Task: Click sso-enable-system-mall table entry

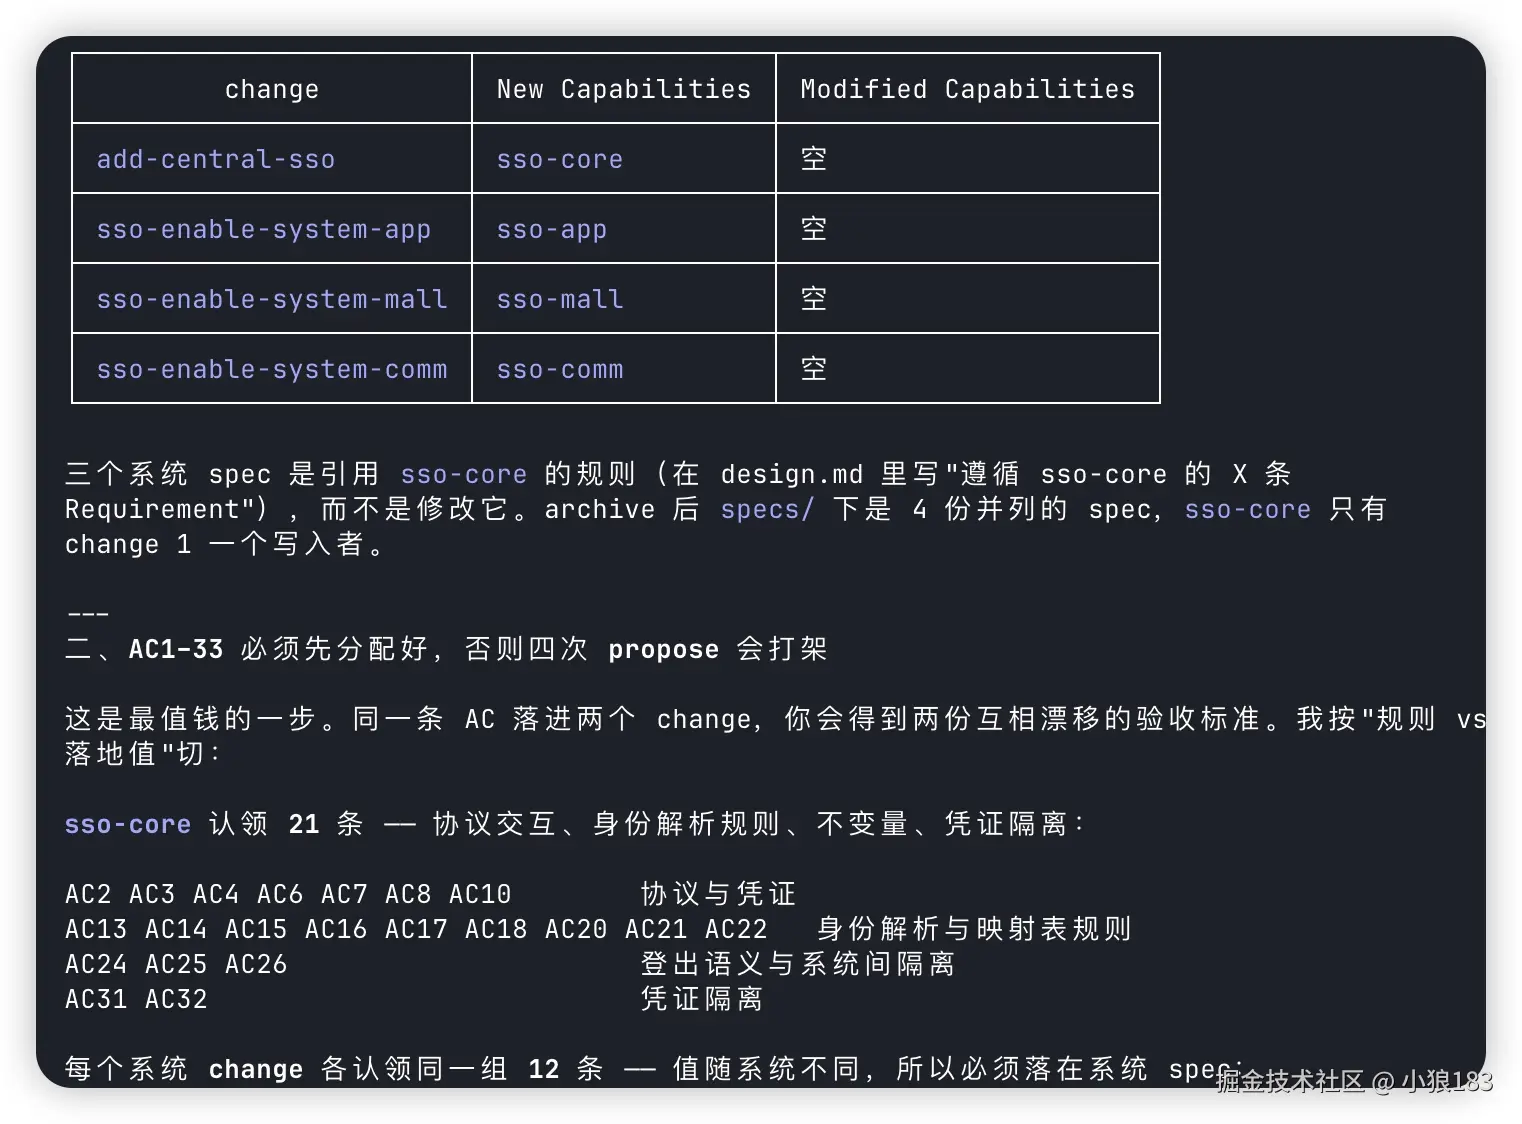Action: tap(272, 299)
